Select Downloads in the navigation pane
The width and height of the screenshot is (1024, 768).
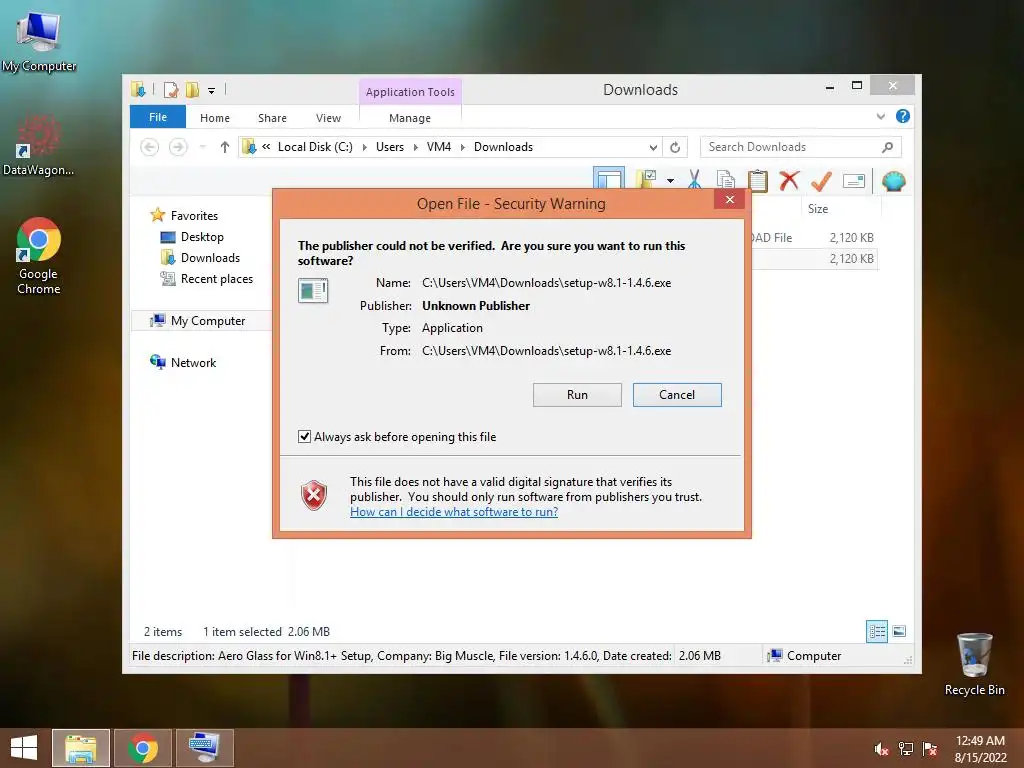(210, 257)
